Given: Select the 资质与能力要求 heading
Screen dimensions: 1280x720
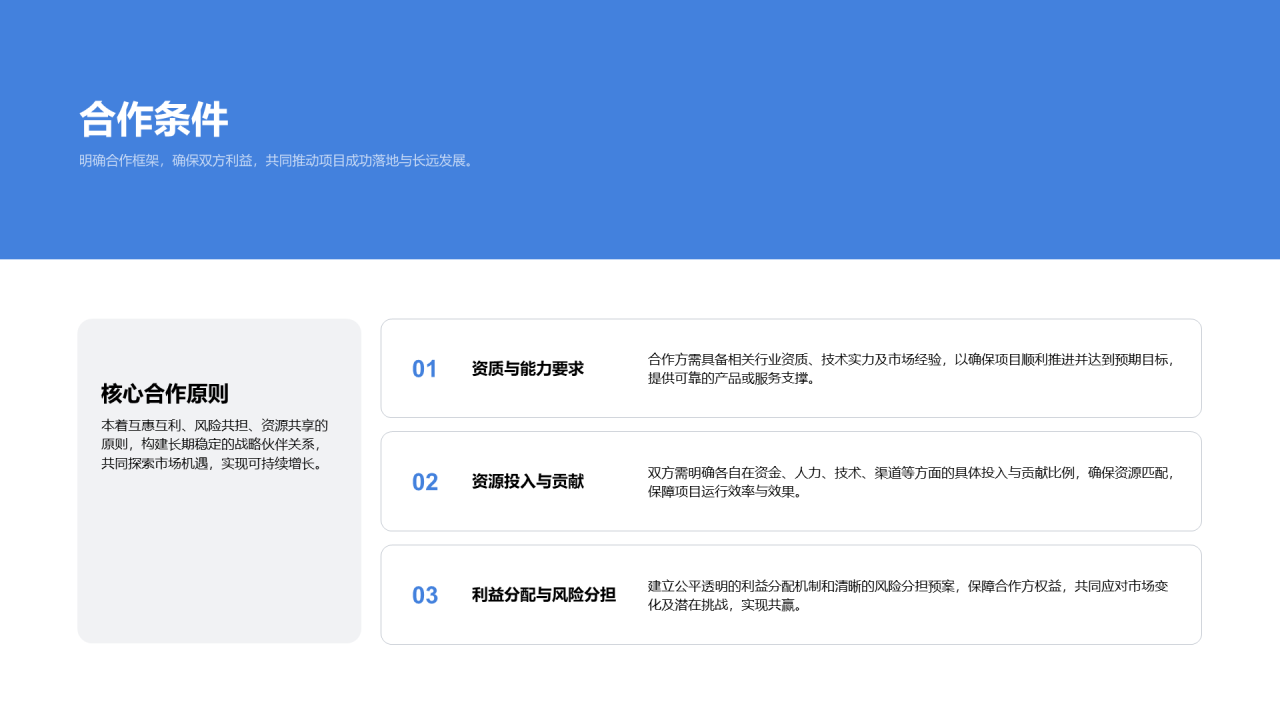Looking at the screenshot, I should click(528, 369).
